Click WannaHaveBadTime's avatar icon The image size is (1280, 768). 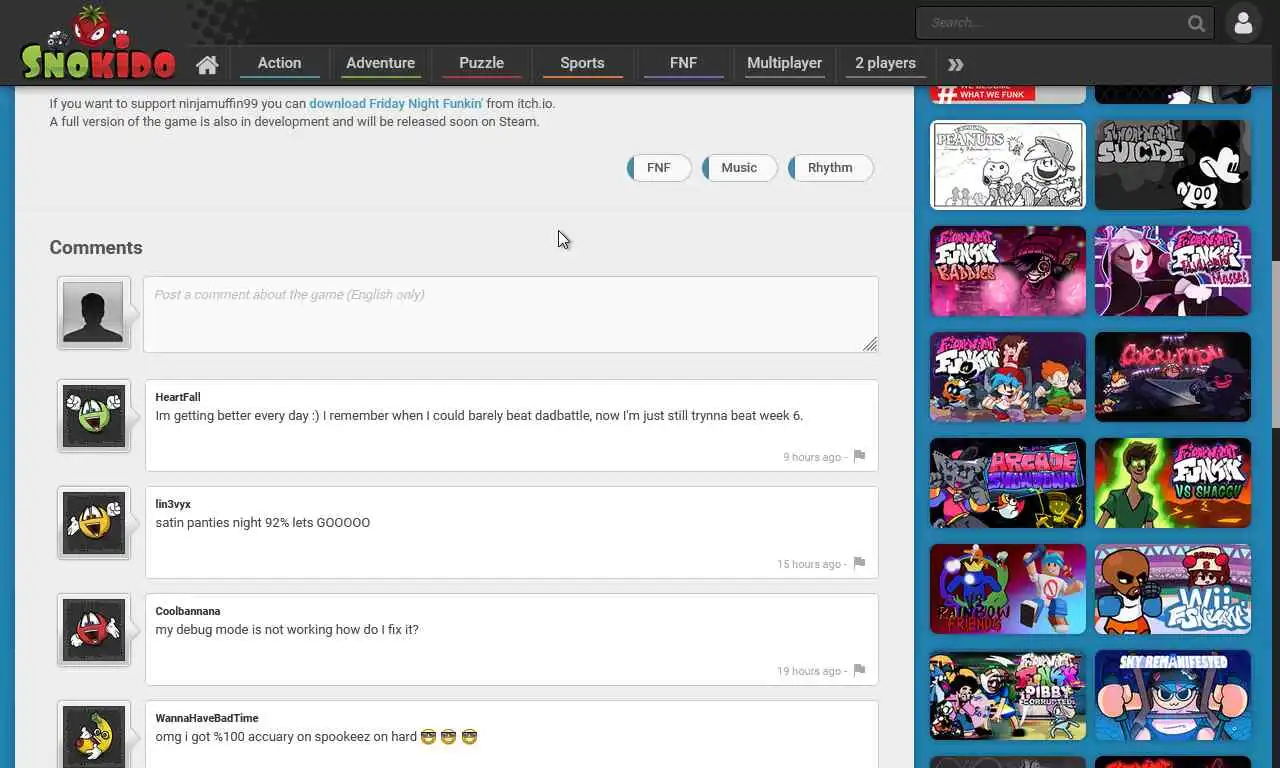pos(93,734)
